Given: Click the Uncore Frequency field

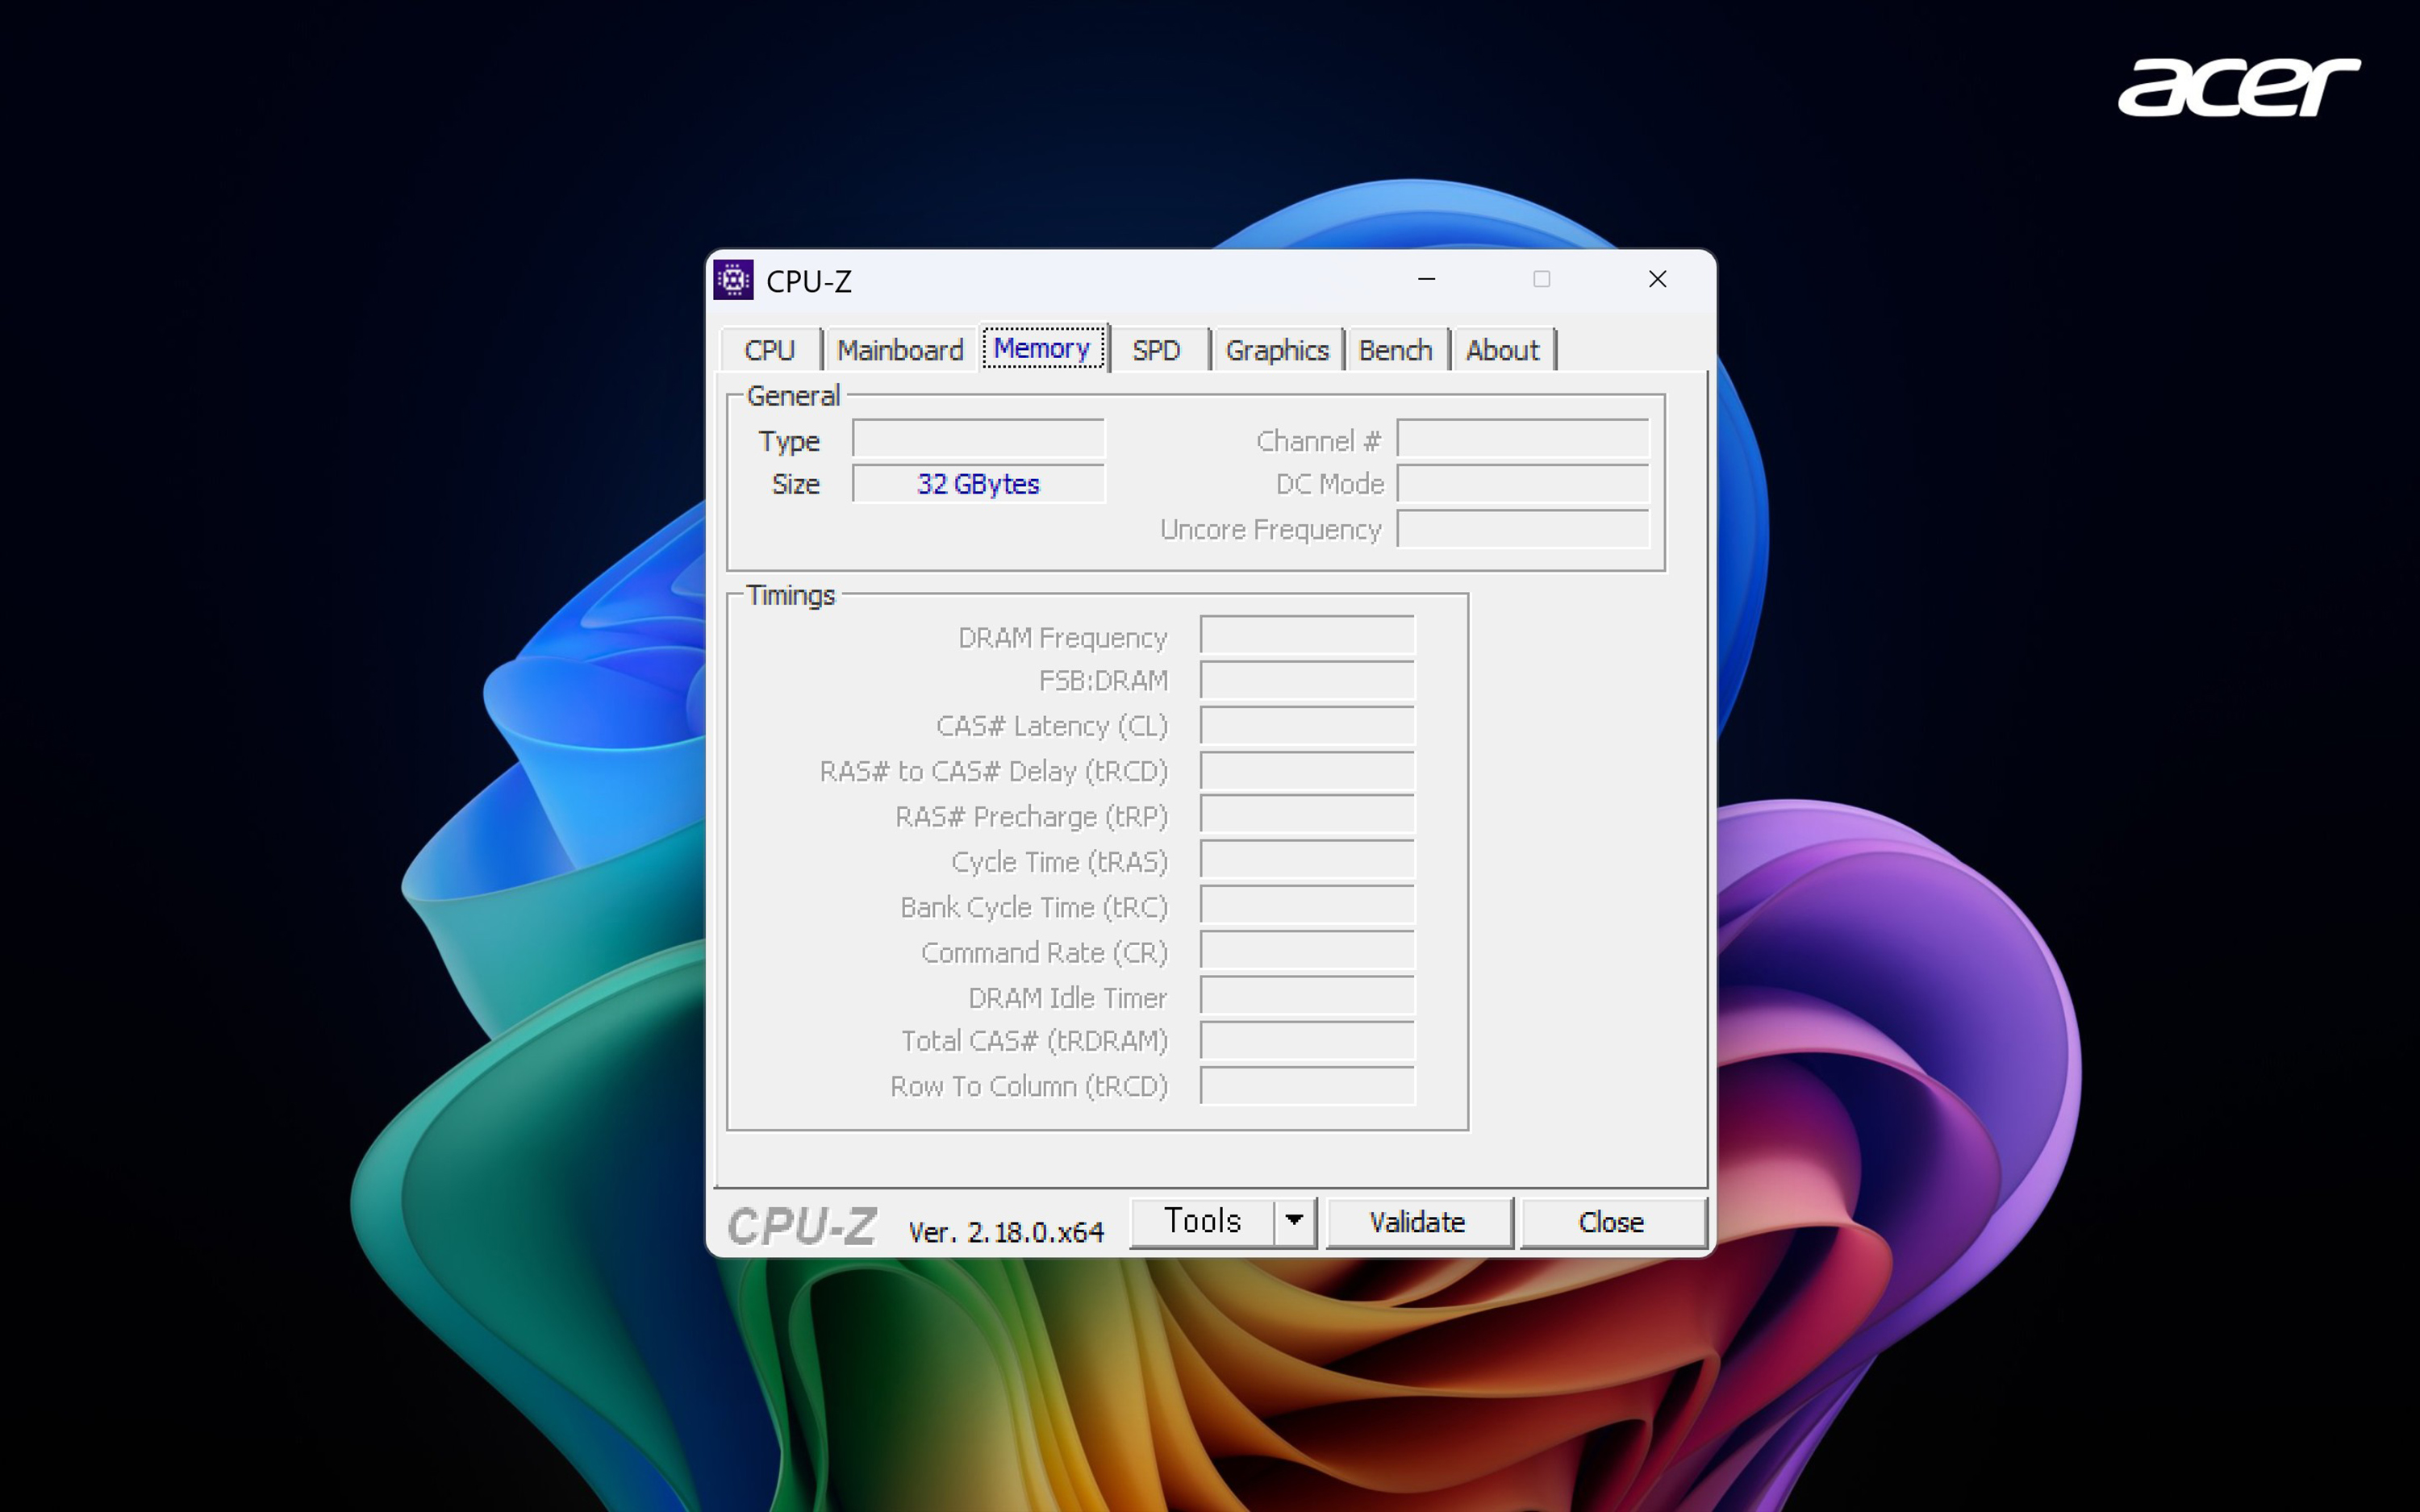Looking at the screenshot, I should click(x=1522, y=529).
